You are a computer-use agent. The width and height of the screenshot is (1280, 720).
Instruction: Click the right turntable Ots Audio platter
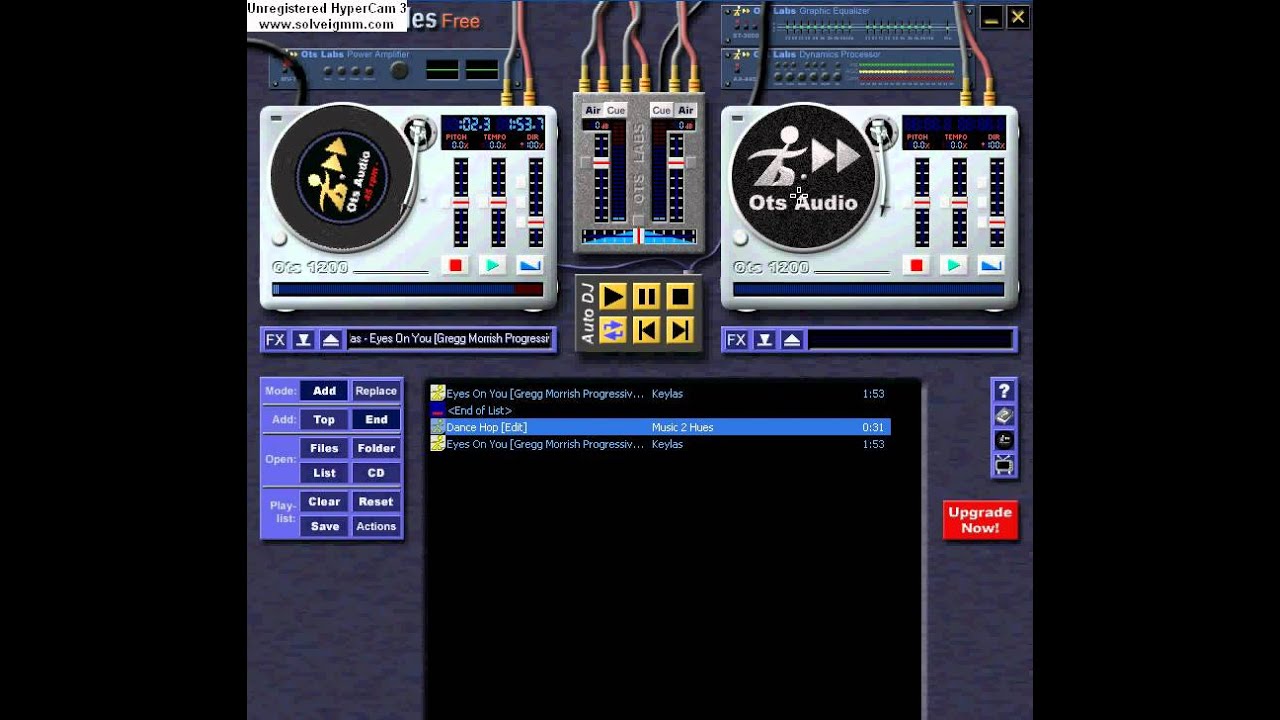(x=803, y=178)
